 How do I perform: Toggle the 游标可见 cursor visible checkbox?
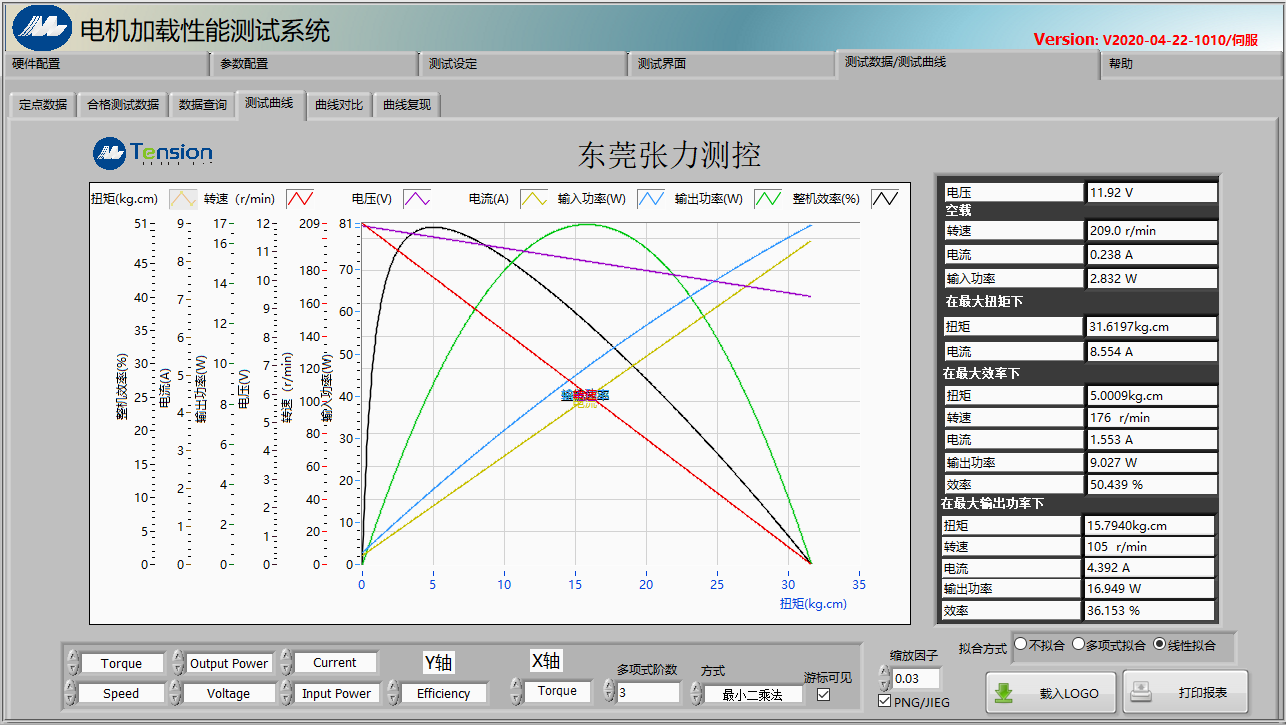coord(824,695)
